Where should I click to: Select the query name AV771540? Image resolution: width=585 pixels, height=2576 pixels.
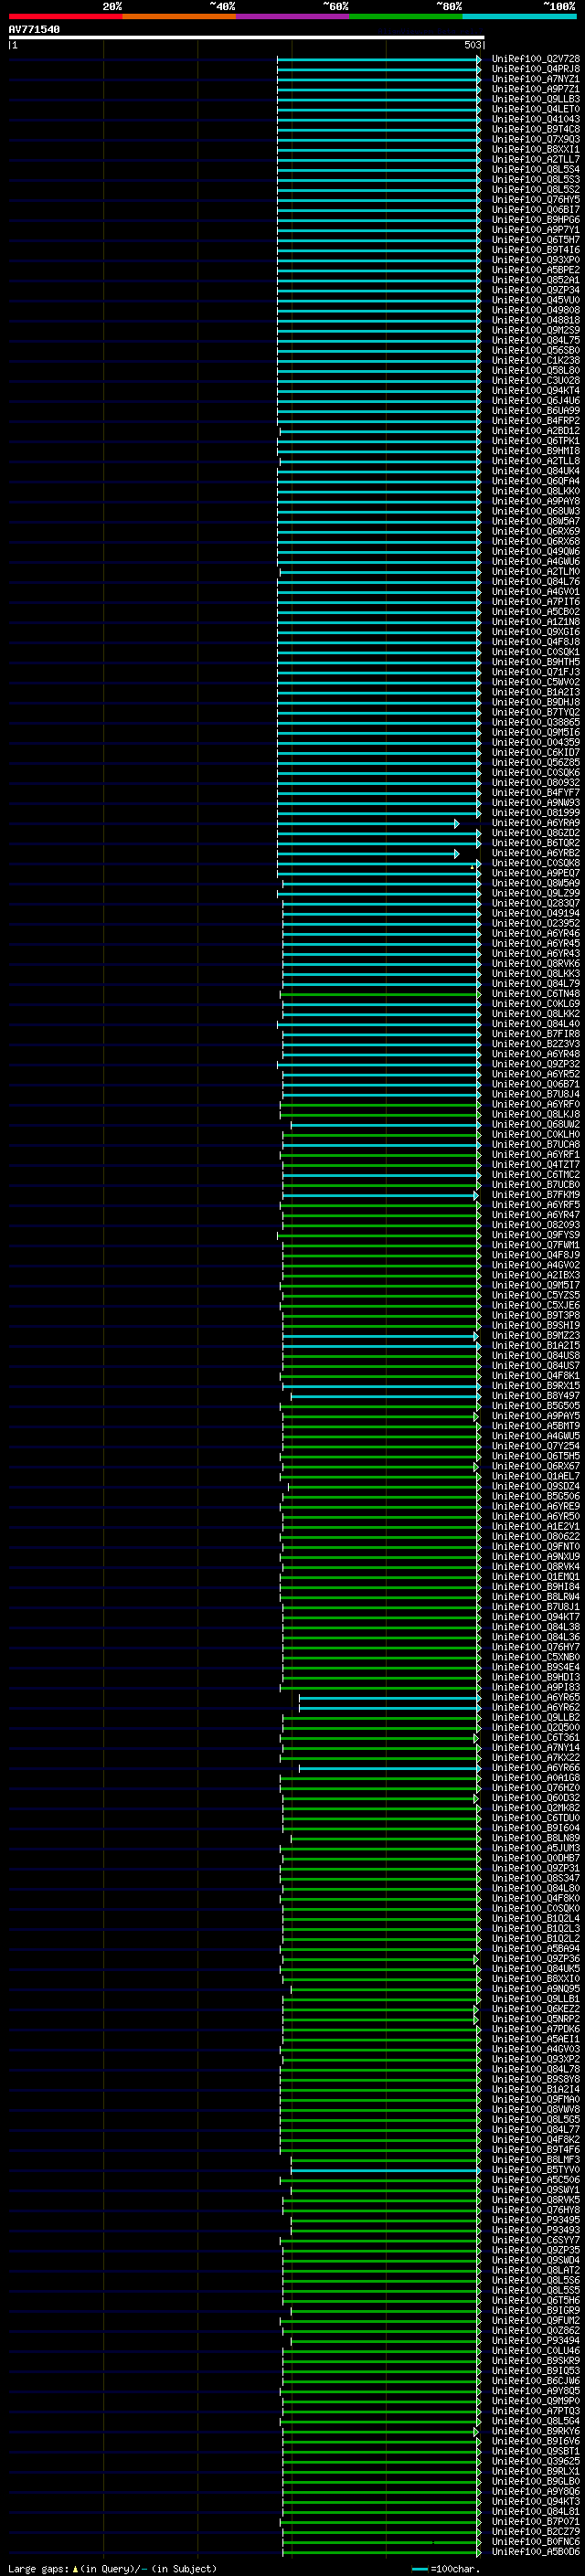(34, 29)
